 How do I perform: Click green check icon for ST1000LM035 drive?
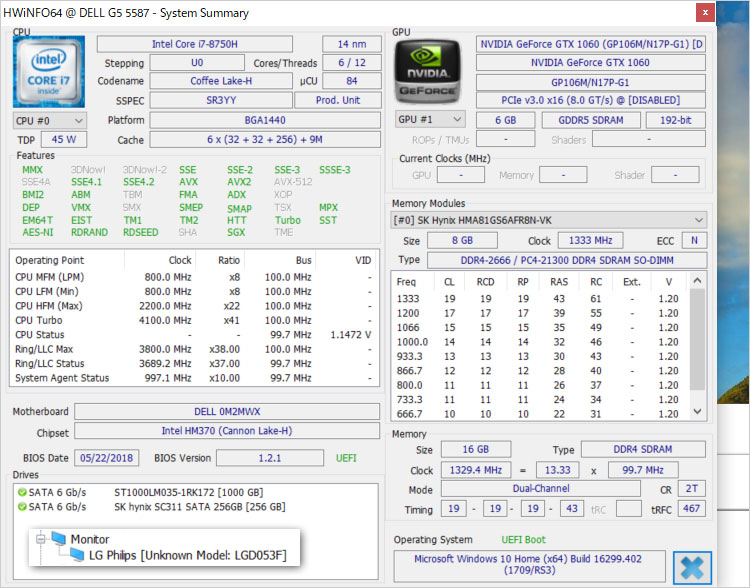pos(22,492)
